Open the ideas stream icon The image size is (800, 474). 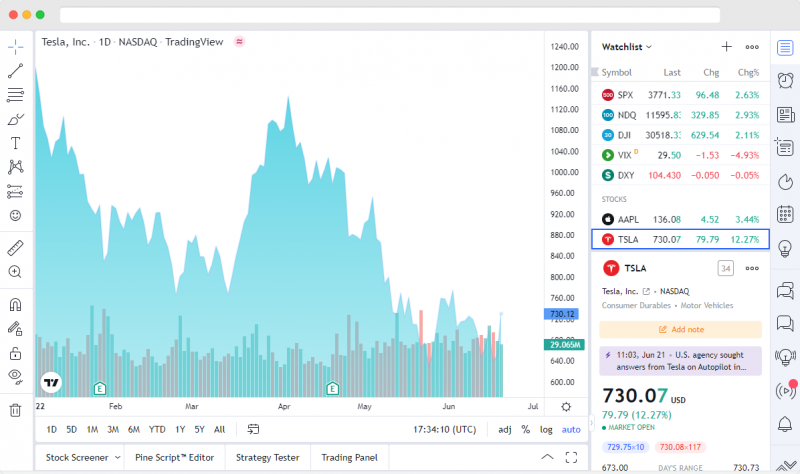point(785,357)
